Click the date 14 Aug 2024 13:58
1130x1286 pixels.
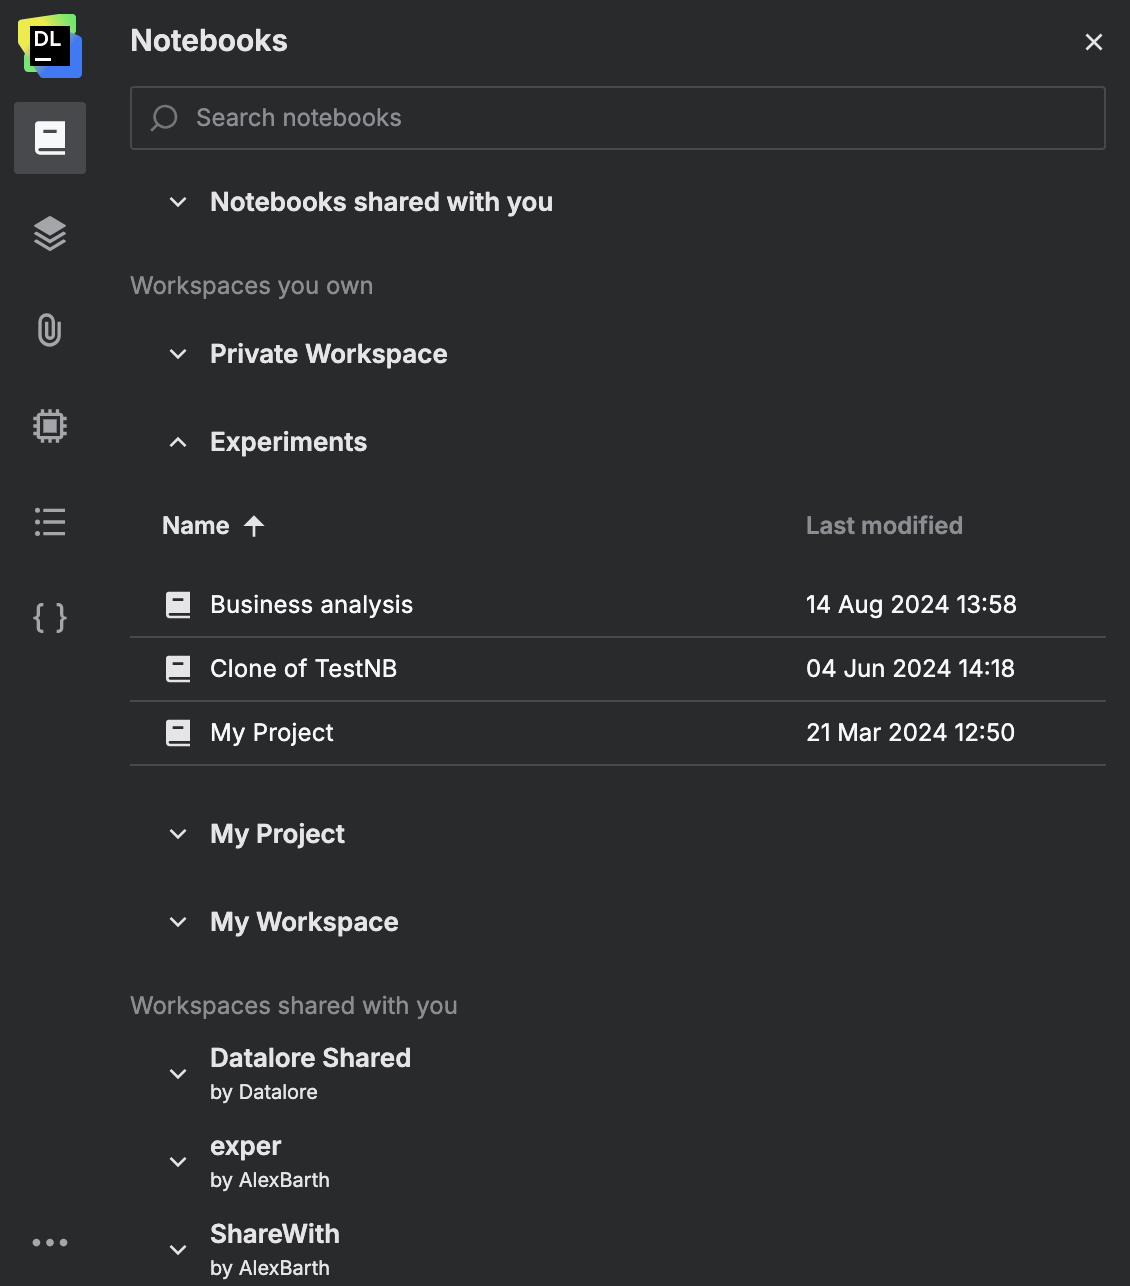click(x=911, y=604)
